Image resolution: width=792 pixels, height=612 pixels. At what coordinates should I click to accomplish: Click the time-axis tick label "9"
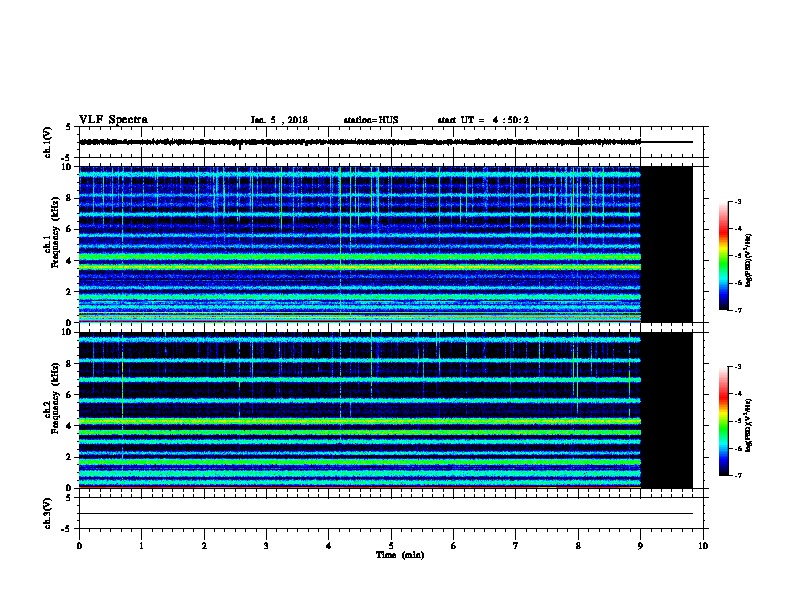(640, 545)
